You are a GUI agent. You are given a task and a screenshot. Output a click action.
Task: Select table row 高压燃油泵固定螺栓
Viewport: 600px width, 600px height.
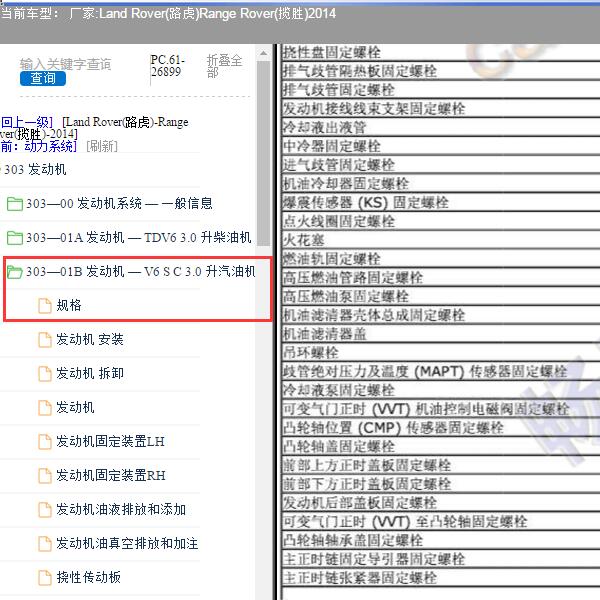[440, 296]
